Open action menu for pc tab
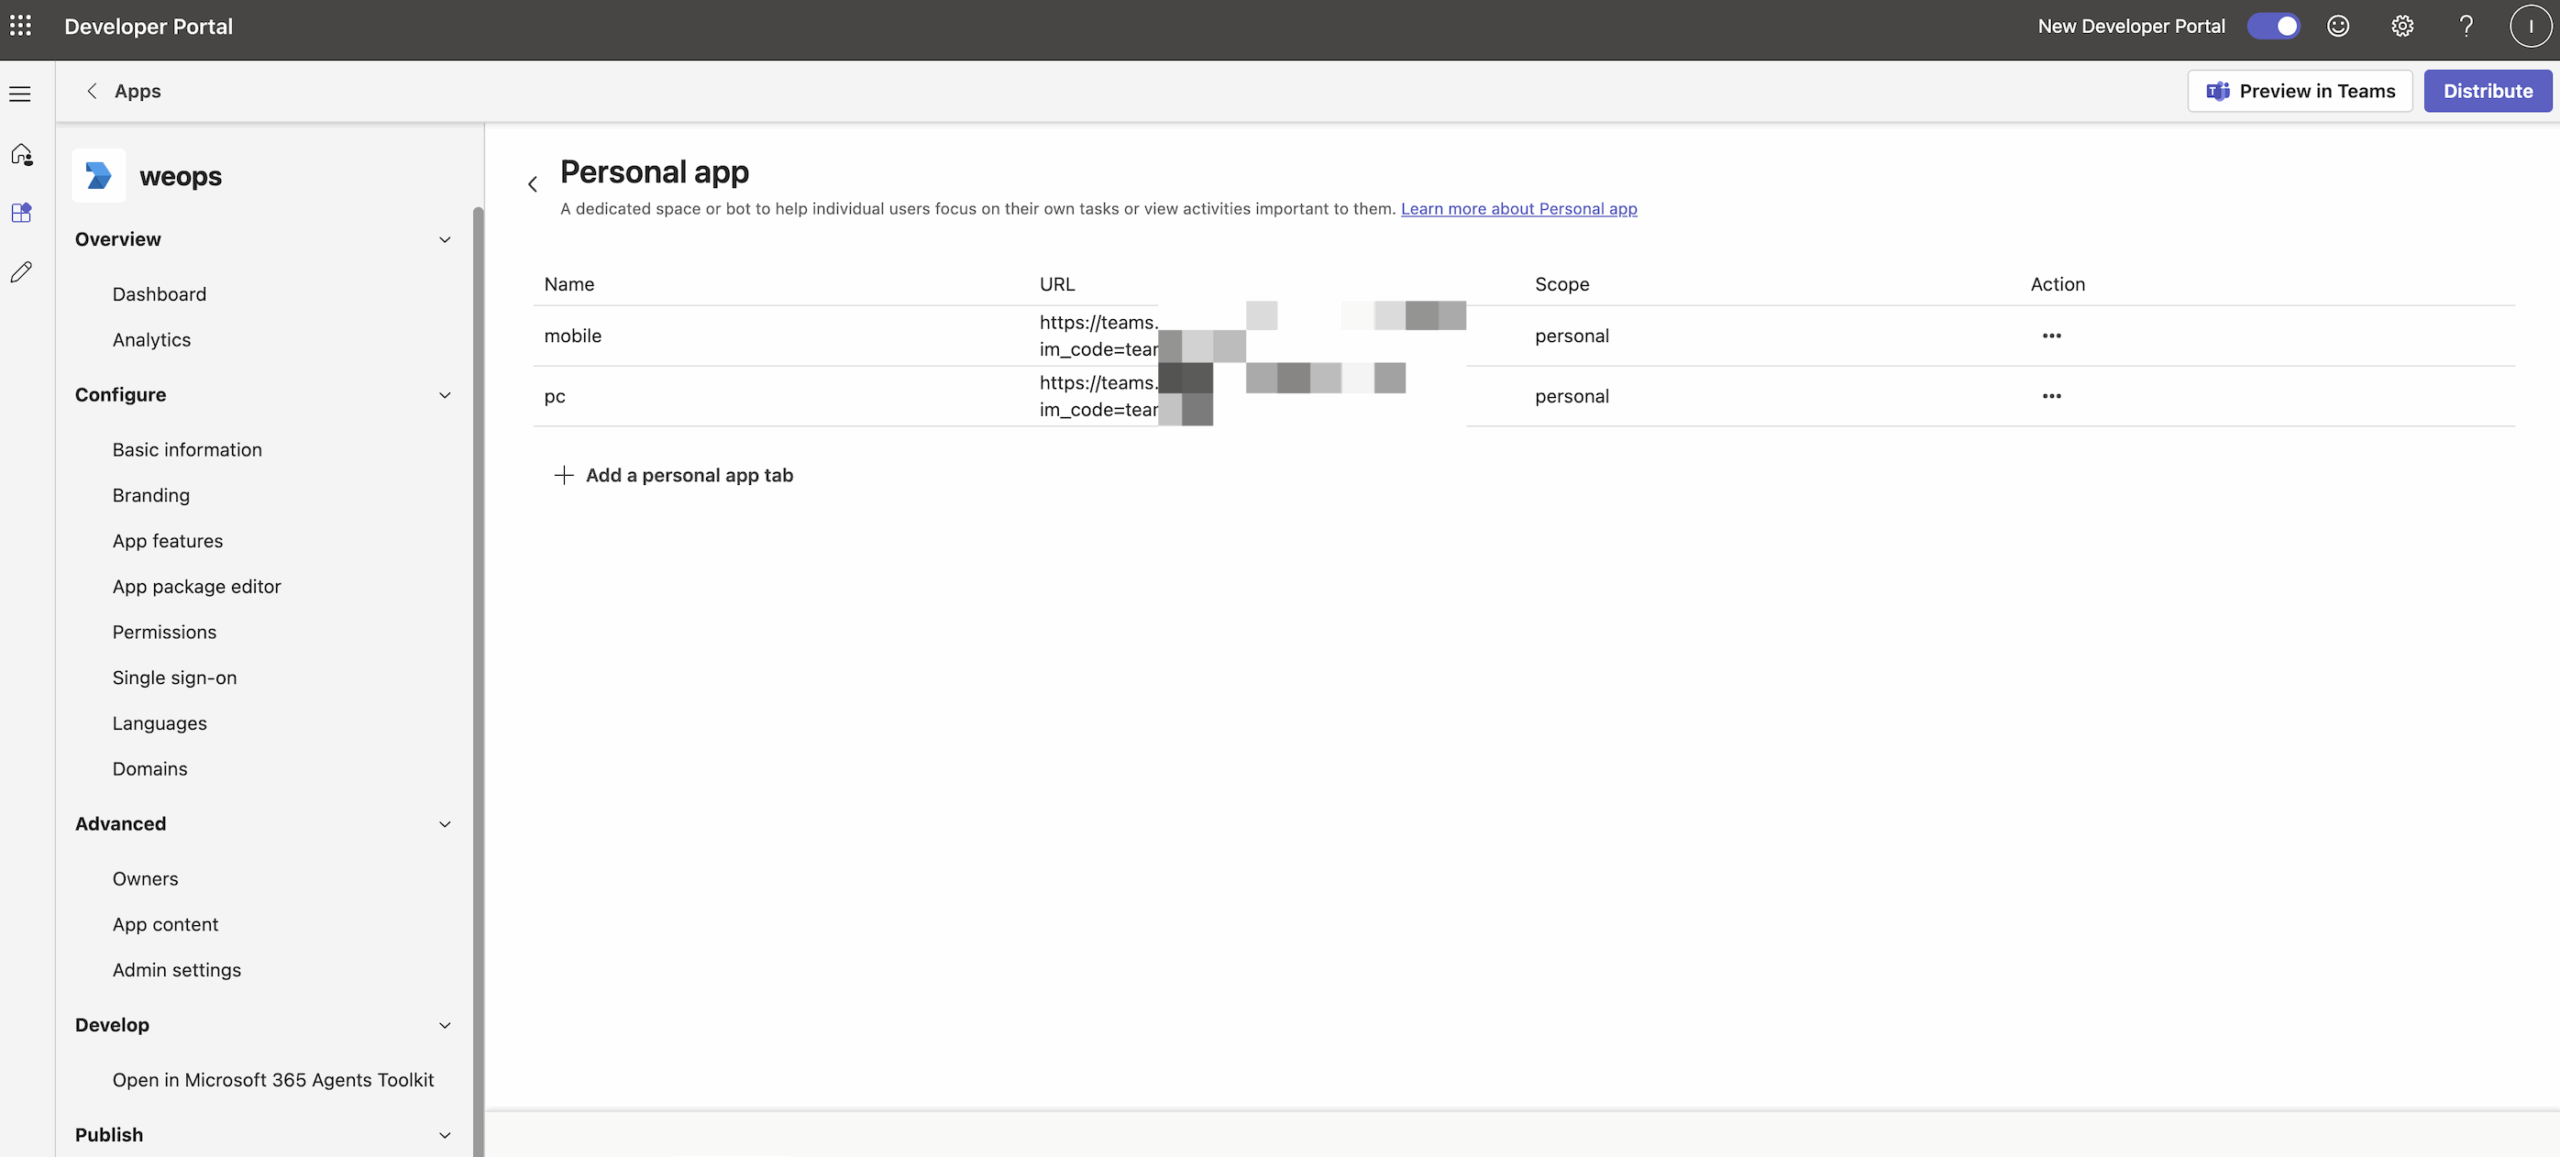This screenshot has width=2560, height=1157. tap(2052, 396)
